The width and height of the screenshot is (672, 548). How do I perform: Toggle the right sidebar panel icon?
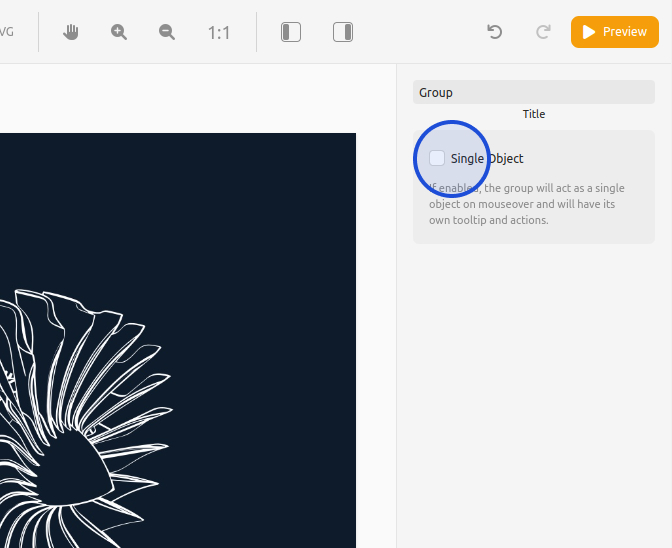pyautogui.click(x=343, y=32)
